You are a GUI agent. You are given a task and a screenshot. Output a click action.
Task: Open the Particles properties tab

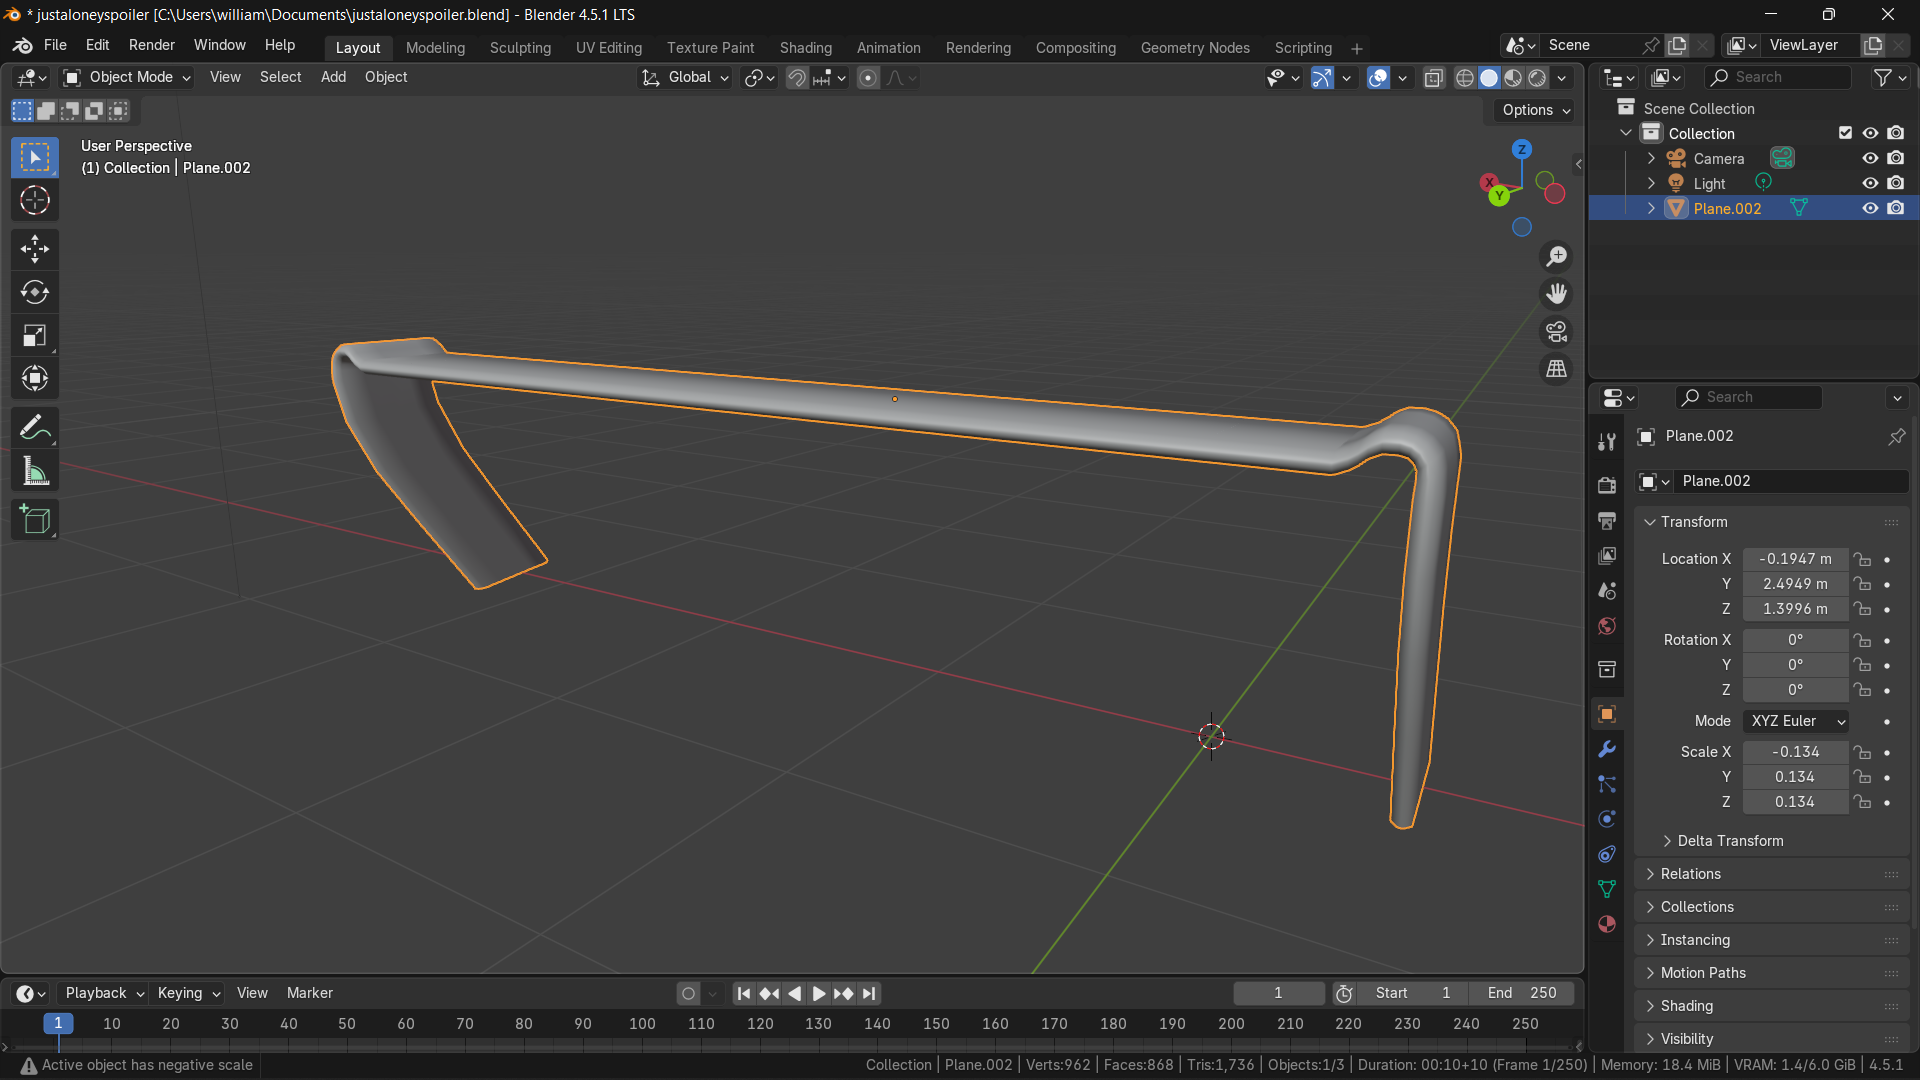[1607, 784]
